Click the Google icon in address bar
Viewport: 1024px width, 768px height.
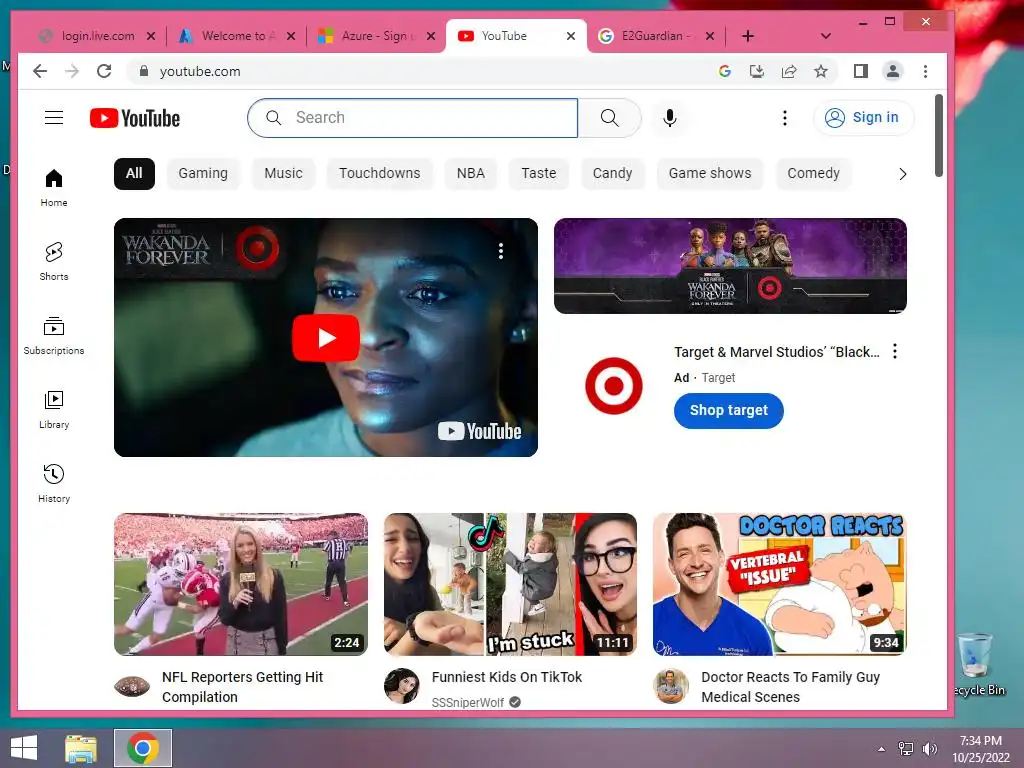(725, 71)
